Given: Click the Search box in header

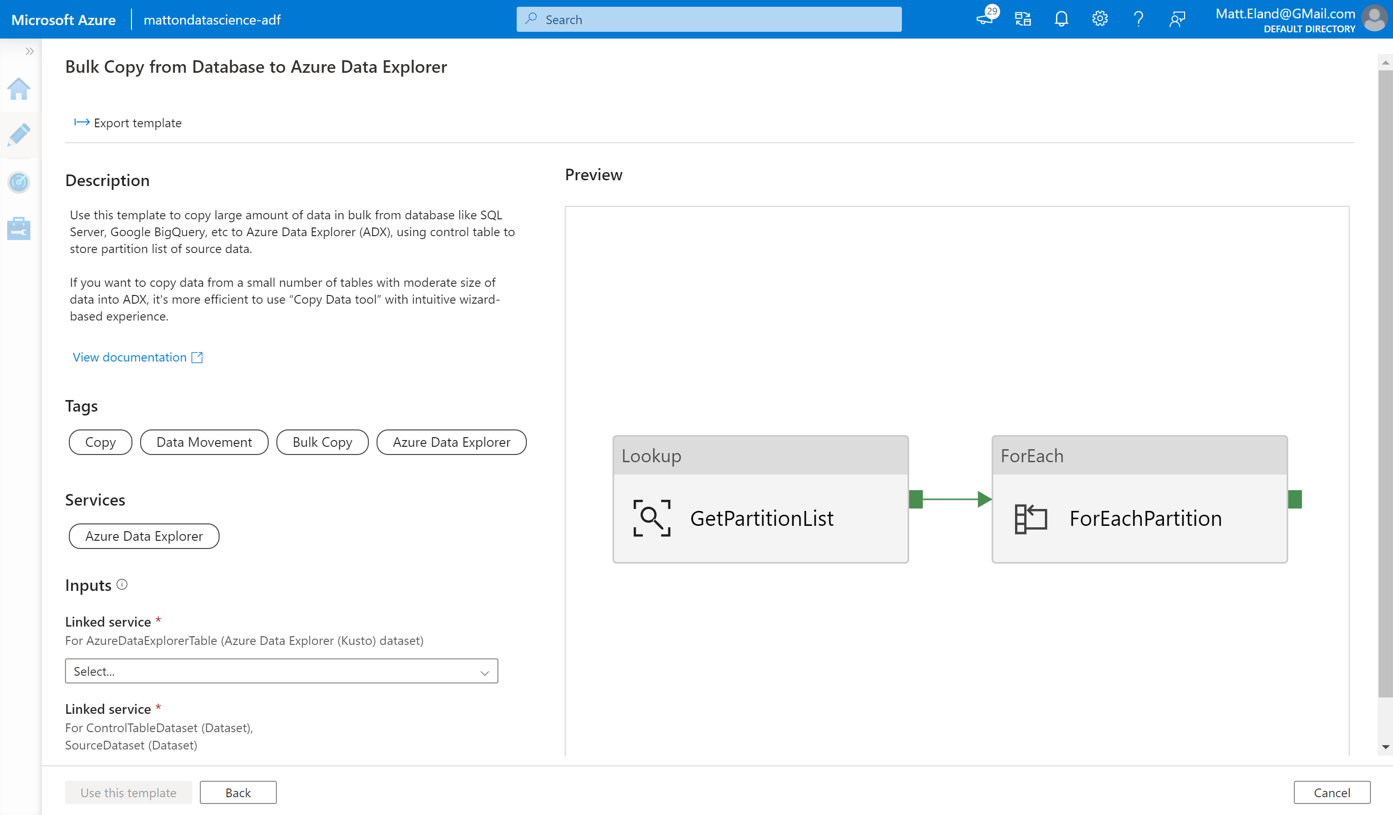Looking at the screenshot, I should click(x=709, y=19).
